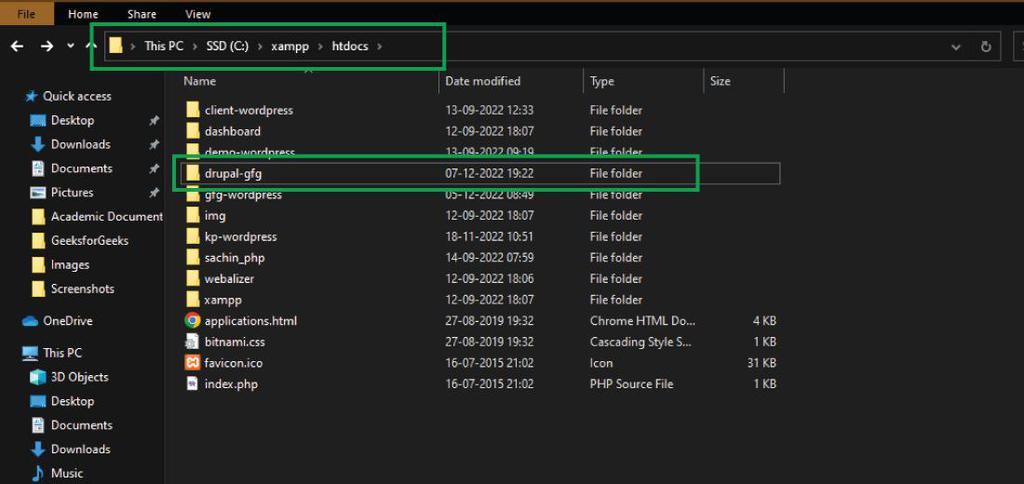The width and height of the screenshot is (1024, 484).
Task: Open Pictures in Quick access
Action: click(x=72, y=192)
